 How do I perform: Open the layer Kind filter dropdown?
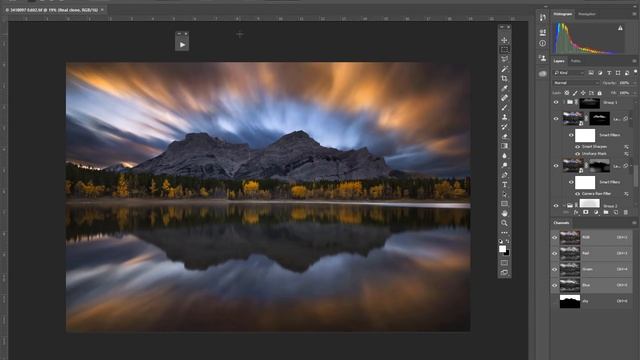(x=569, y=73)
